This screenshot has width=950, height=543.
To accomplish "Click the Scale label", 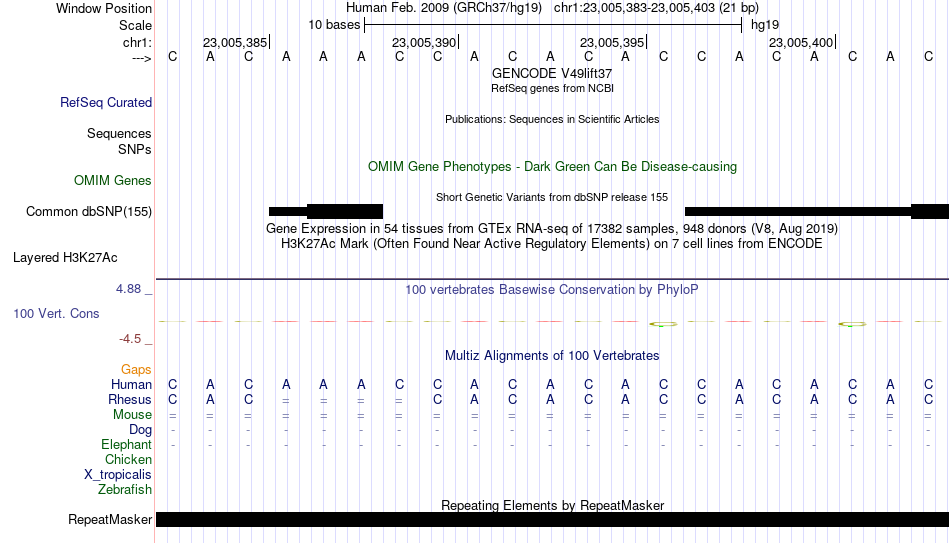I will point(136,25).
